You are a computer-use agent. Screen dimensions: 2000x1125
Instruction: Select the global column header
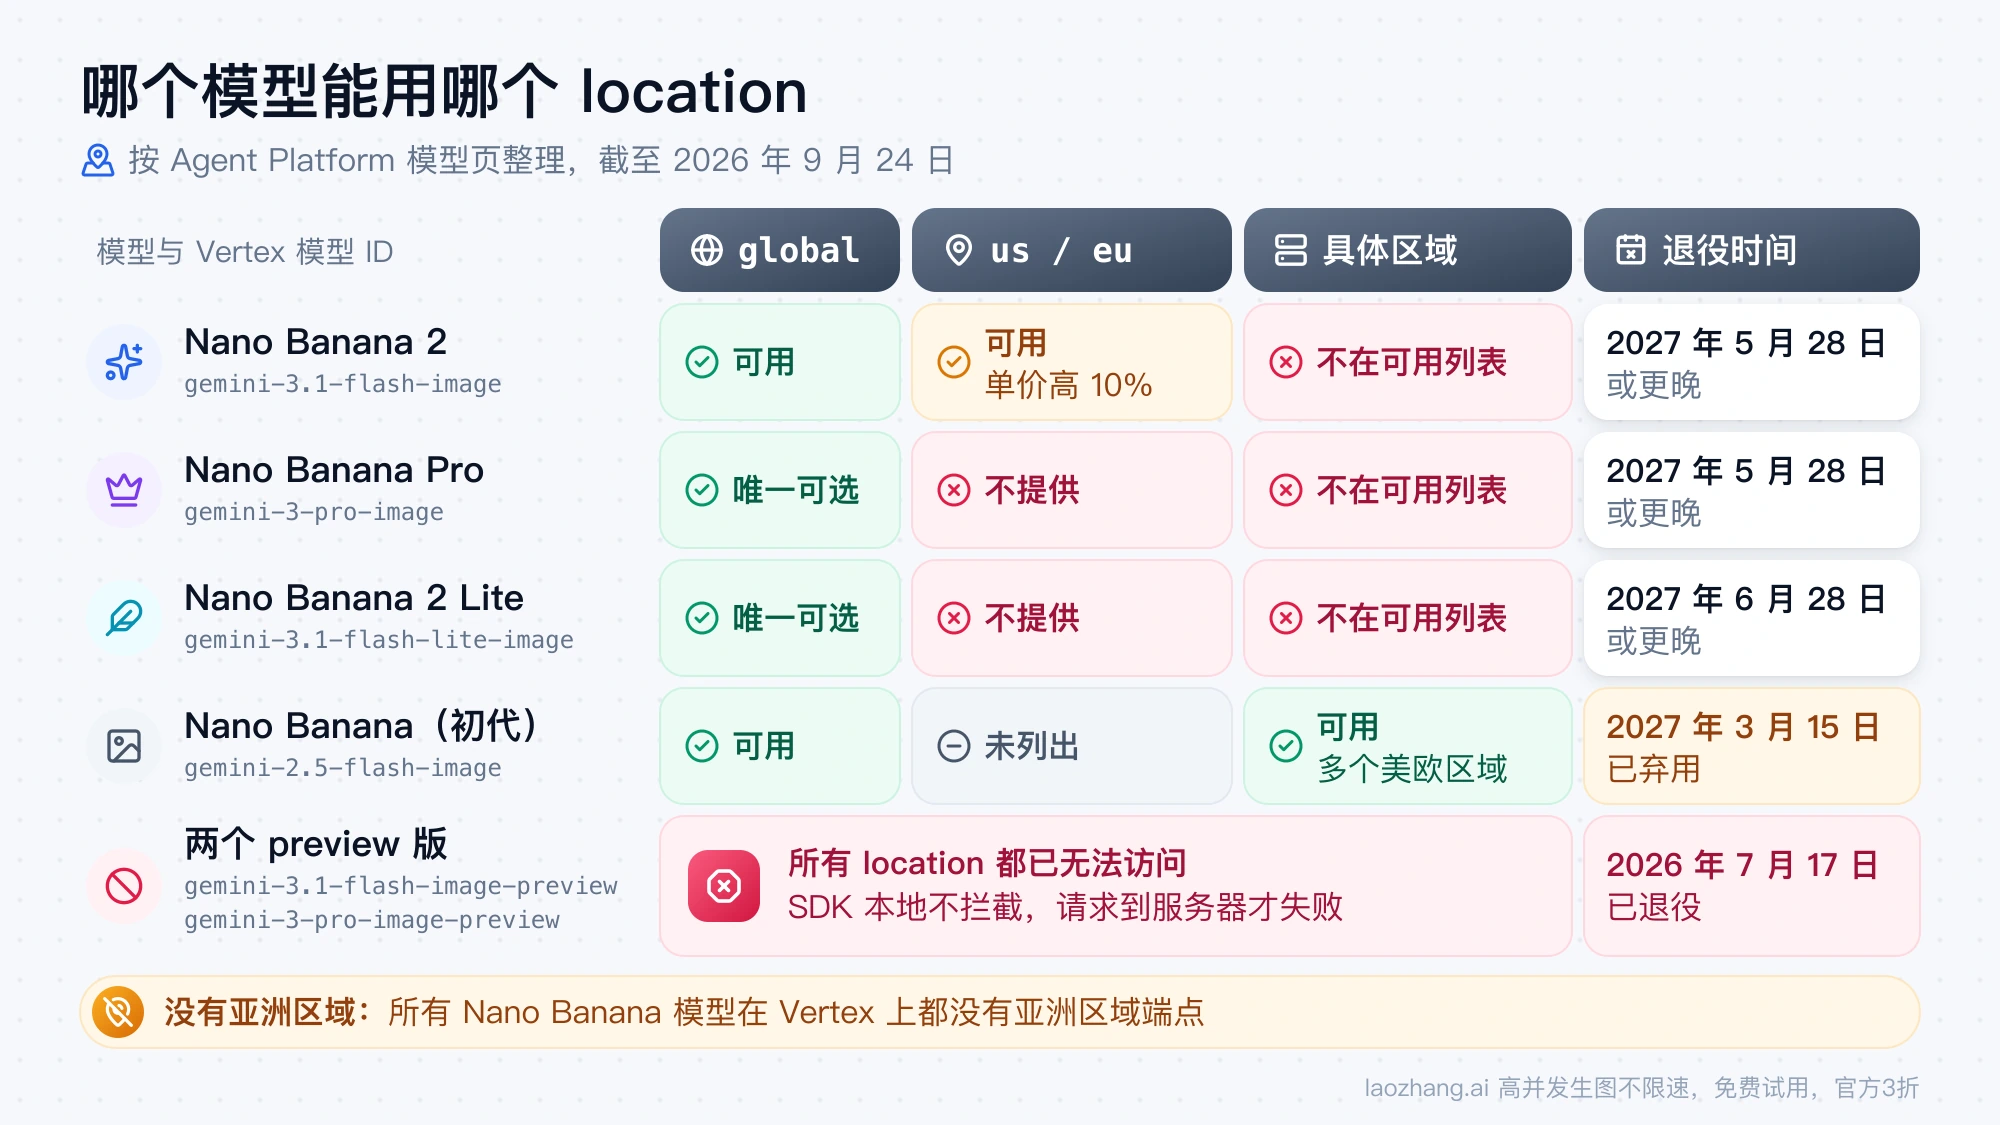(x=780, y=250)
